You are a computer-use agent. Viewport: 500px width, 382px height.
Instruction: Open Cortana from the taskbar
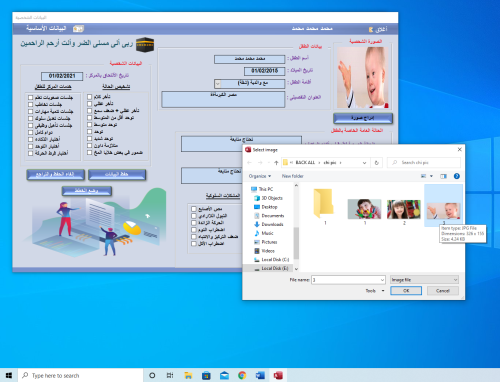(x=152, y=375)
